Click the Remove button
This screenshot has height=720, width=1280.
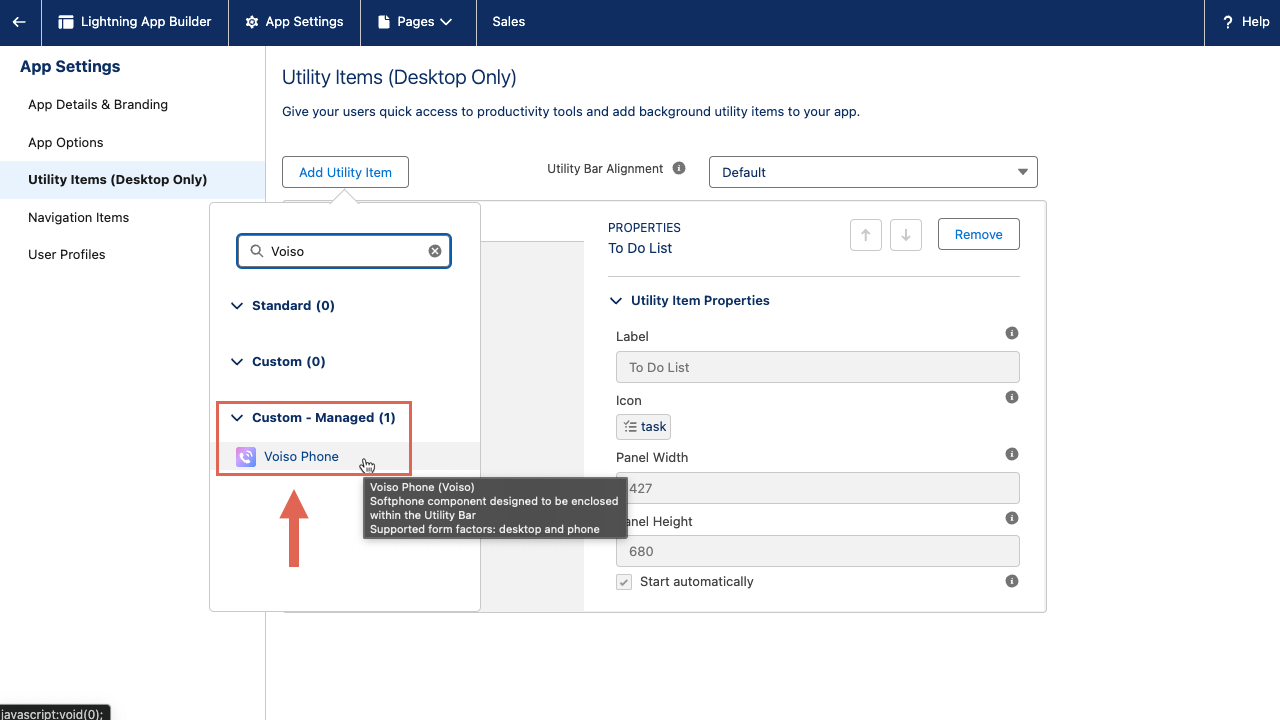[978, 234]
